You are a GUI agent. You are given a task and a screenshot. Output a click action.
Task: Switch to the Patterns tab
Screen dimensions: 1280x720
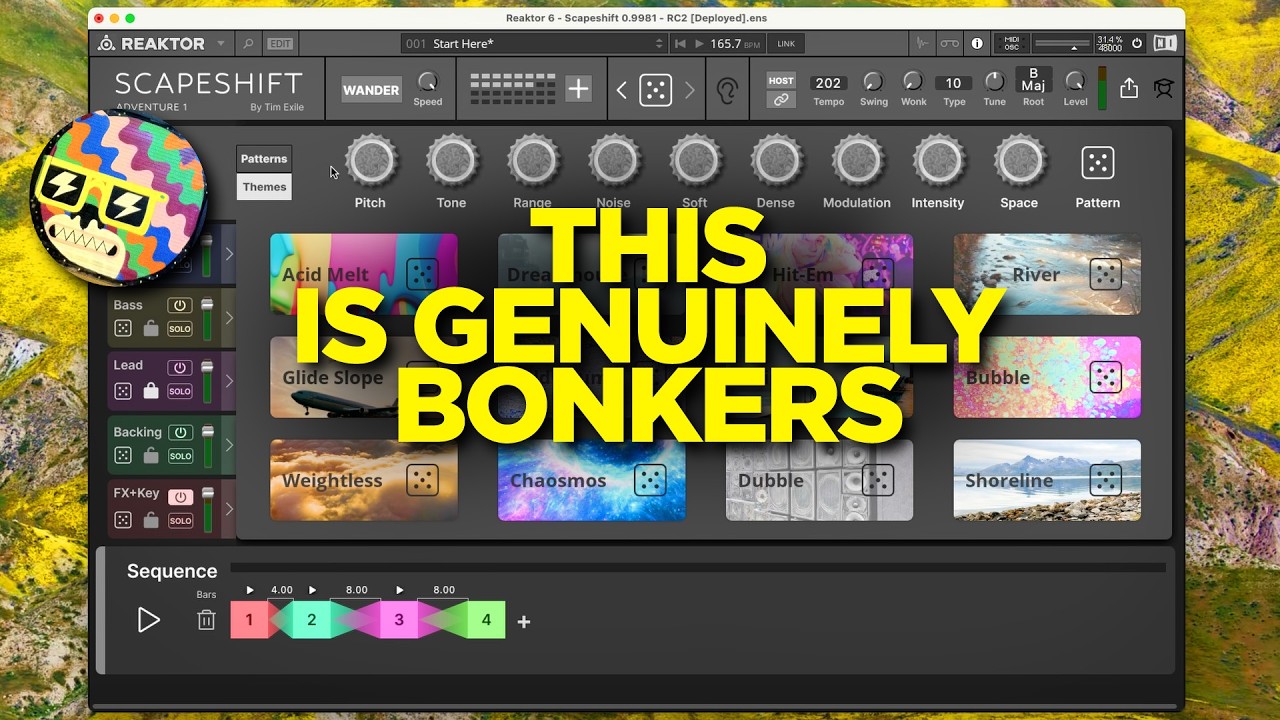pos(264,159)
